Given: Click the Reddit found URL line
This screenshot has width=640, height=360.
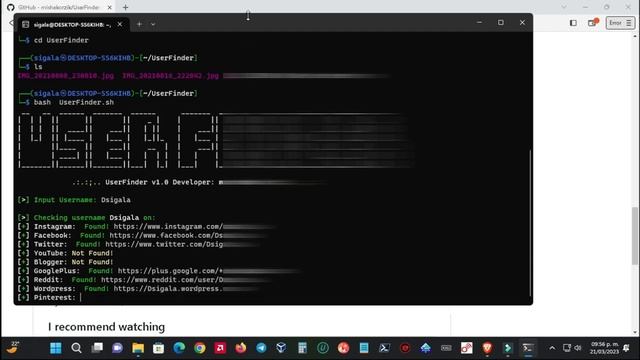Looking at the screenshot, I should 145,280.
